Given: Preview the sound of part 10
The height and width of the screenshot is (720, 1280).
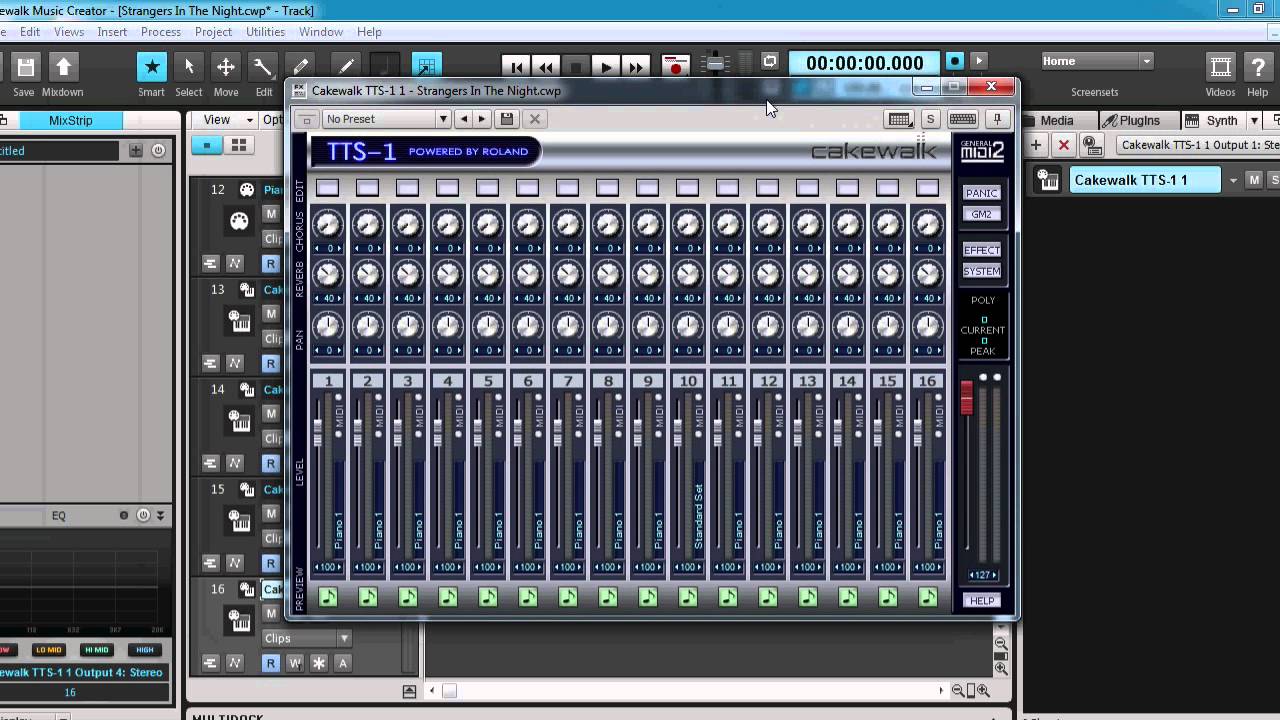Looking at the screenshot, I should tap(688, 597).
